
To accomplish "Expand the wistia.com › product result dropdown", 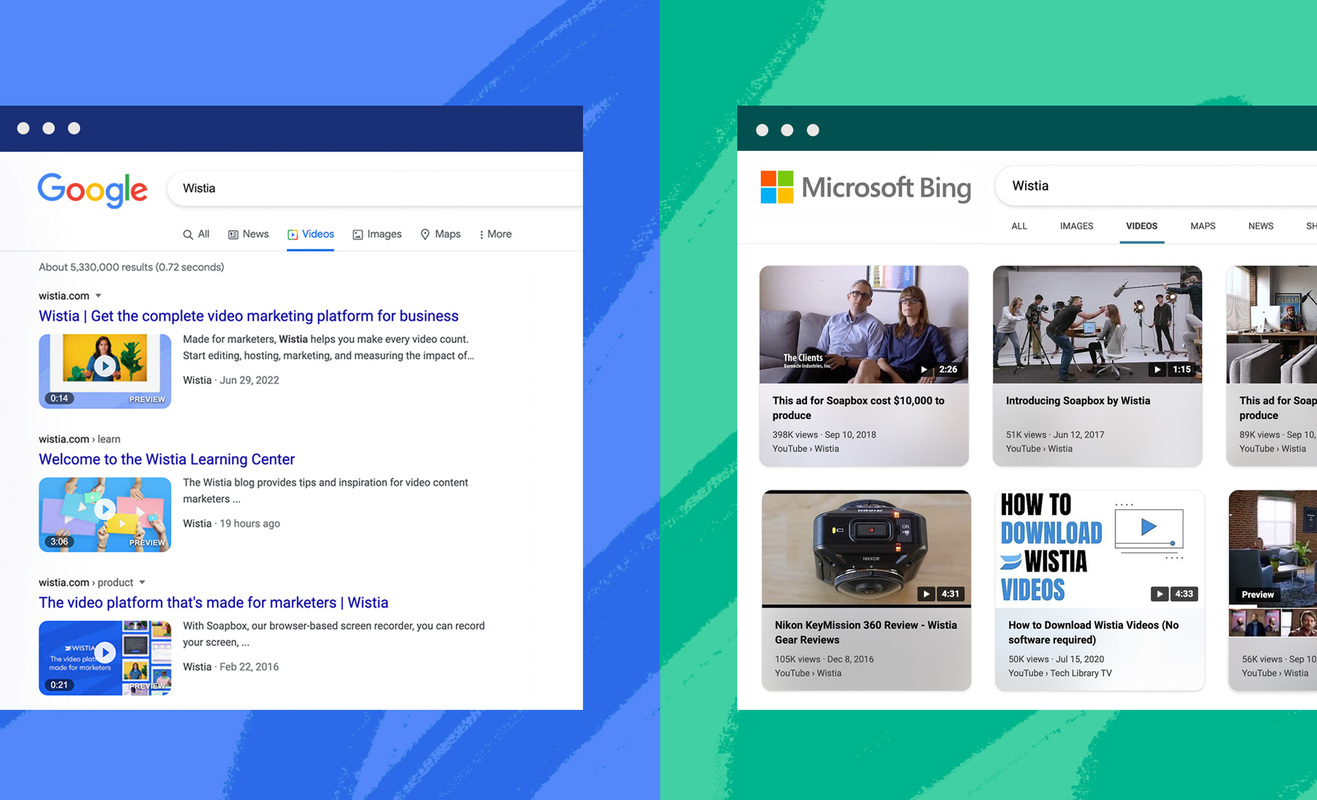I will (x=141, y=582).
